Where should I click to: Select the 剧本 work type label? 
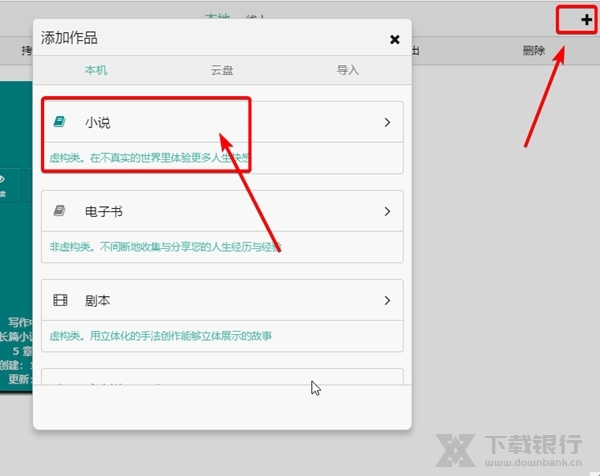click(x=98, y=300)
